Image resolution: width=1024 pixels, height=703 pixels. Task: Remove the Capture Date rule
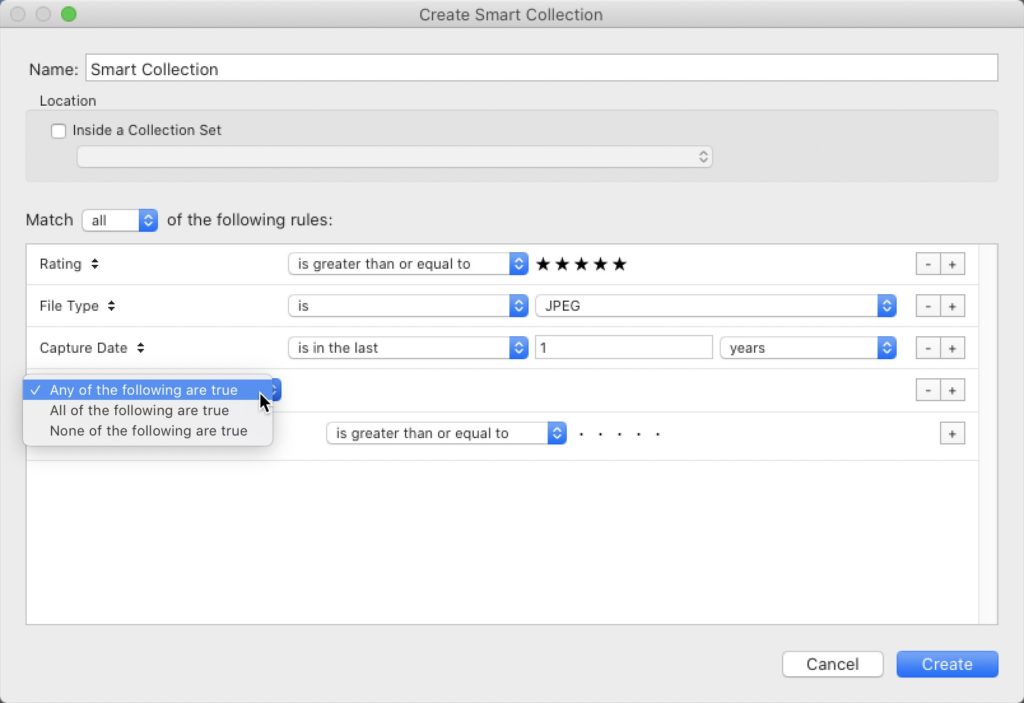point(927,348)
